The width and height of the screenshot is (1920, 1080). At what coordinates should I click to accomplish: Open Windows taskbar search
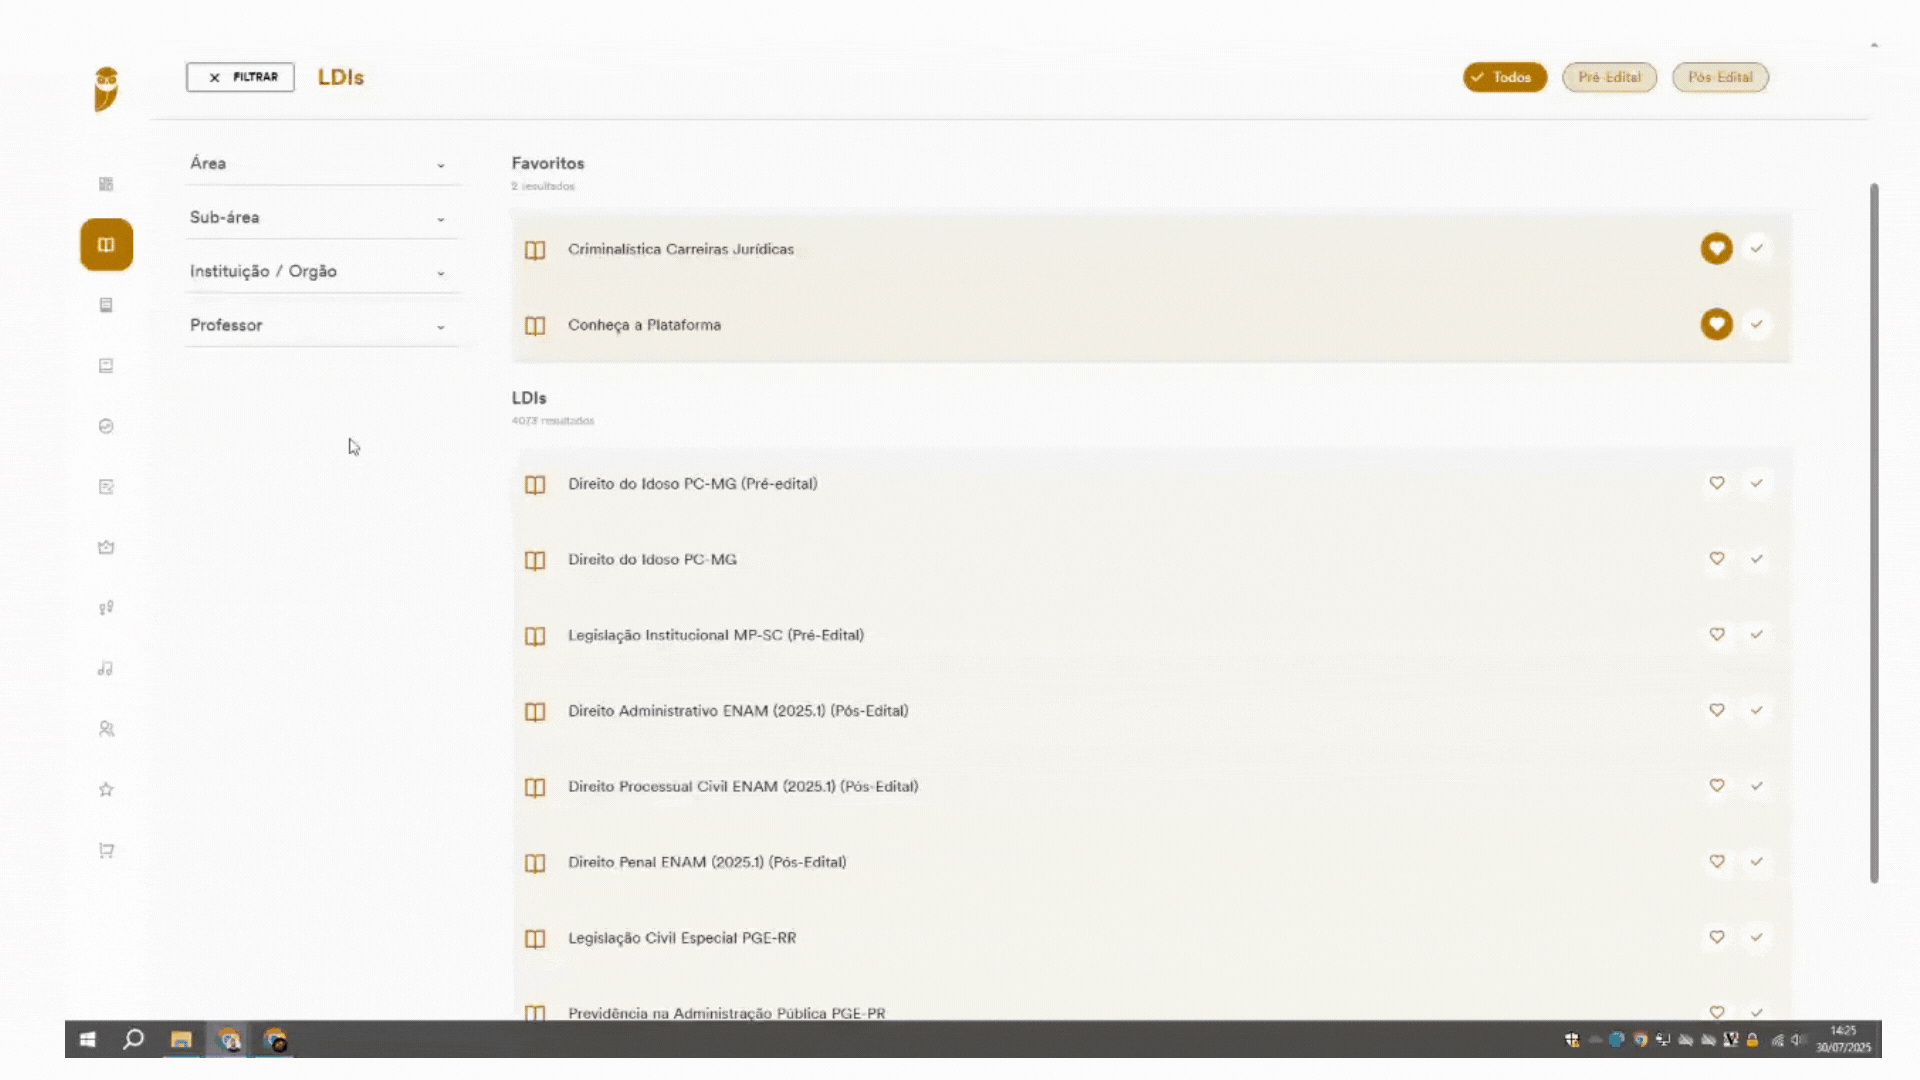pos(133,1040)
